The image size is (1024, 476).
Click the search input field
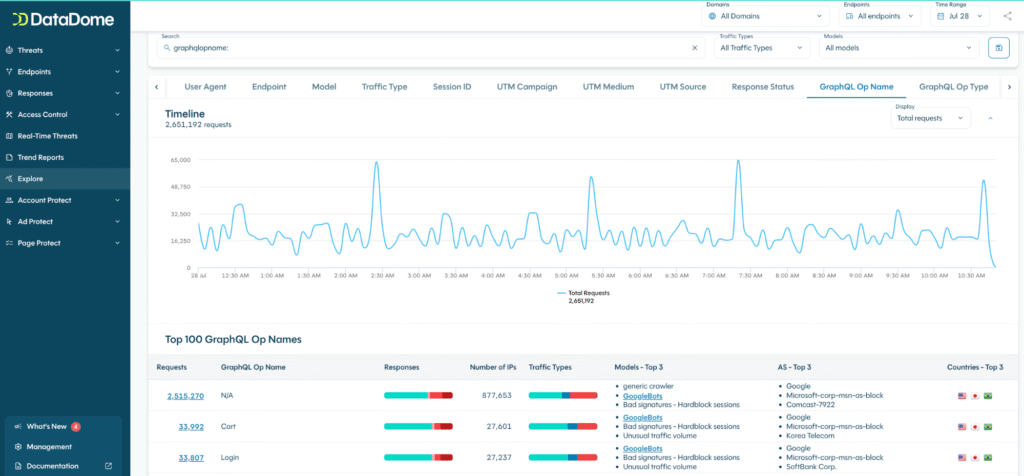click(x=431, y=48)
